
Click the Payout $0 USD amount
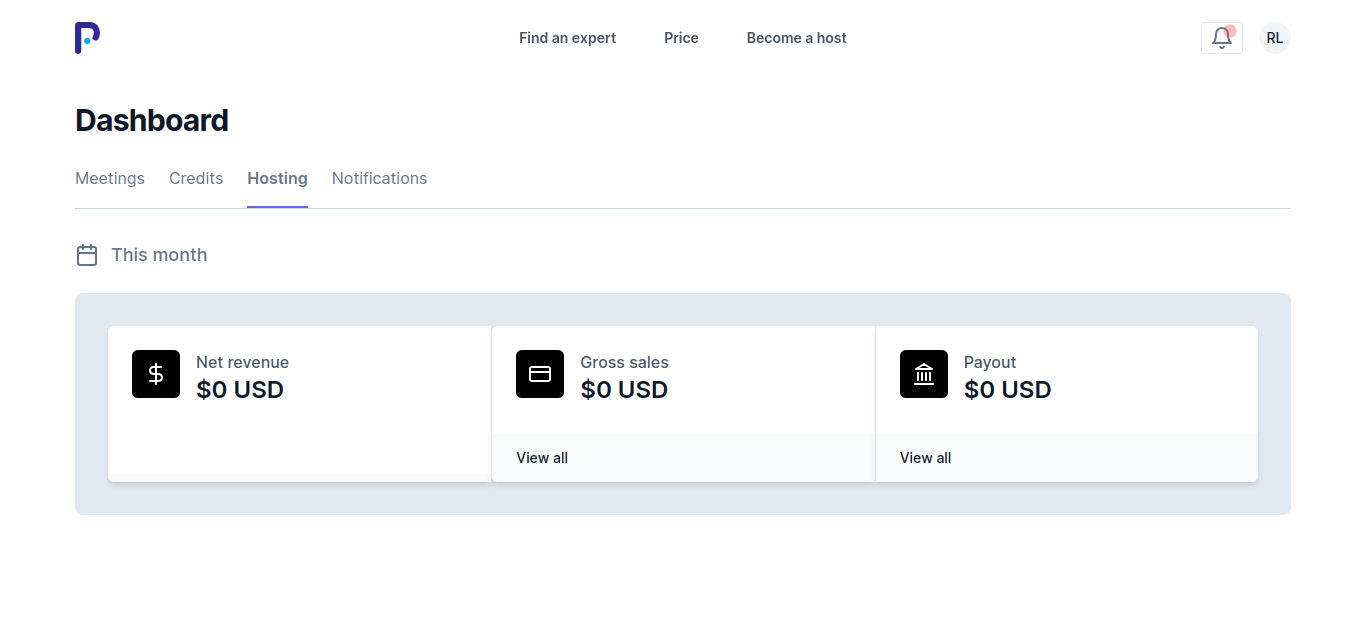coord(1008,390)
